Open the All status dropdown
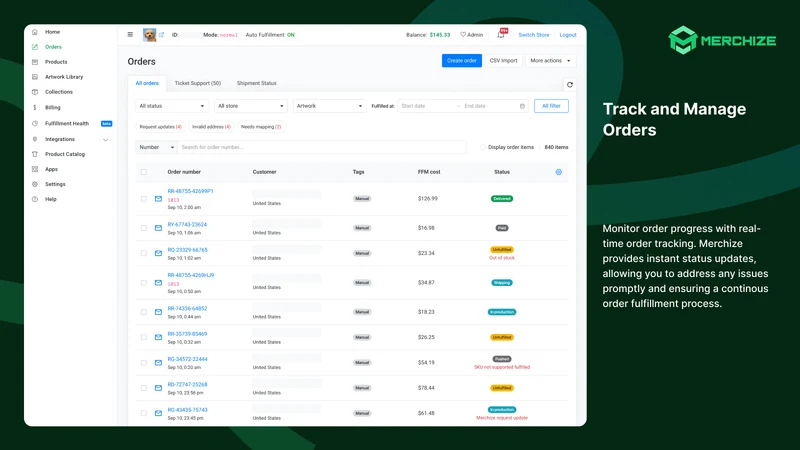This screenshot has width=800, height=450. [x=172, y=106]
